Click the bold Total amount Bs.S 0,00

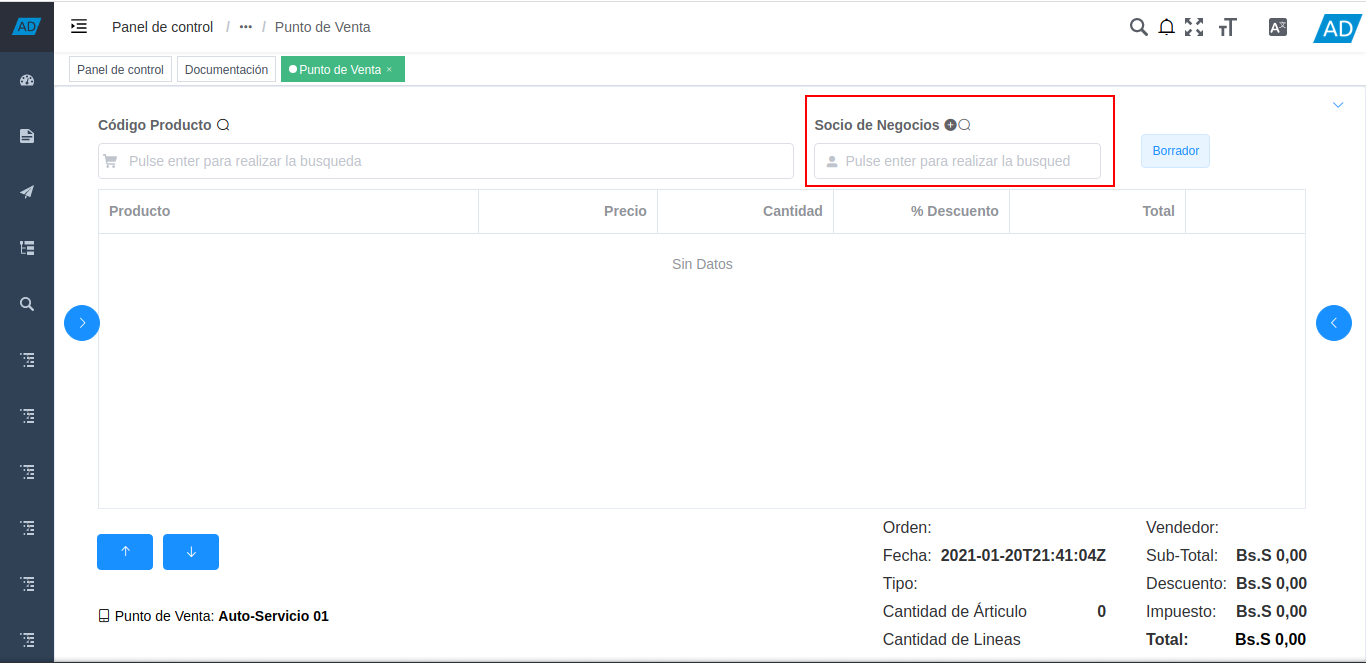coord(1270,639)
